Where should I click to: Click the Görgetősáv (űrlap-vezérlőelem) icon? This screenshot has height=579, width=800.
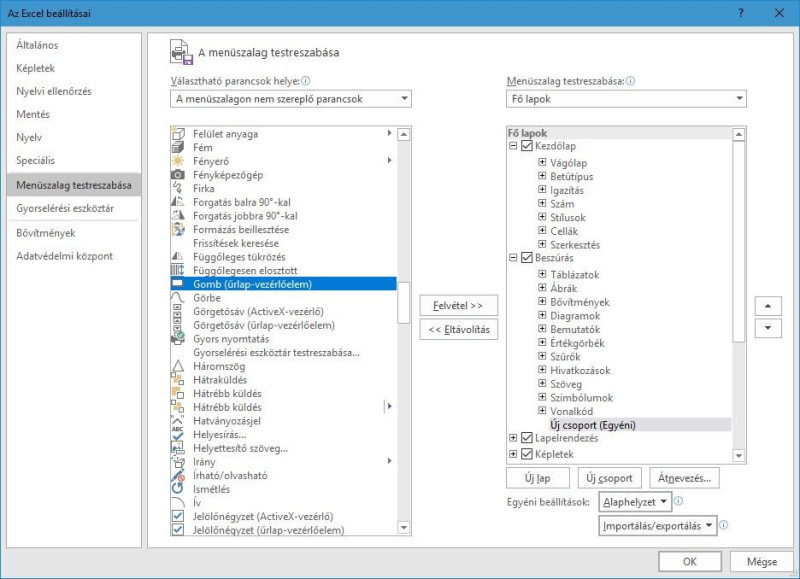(178, 325)
